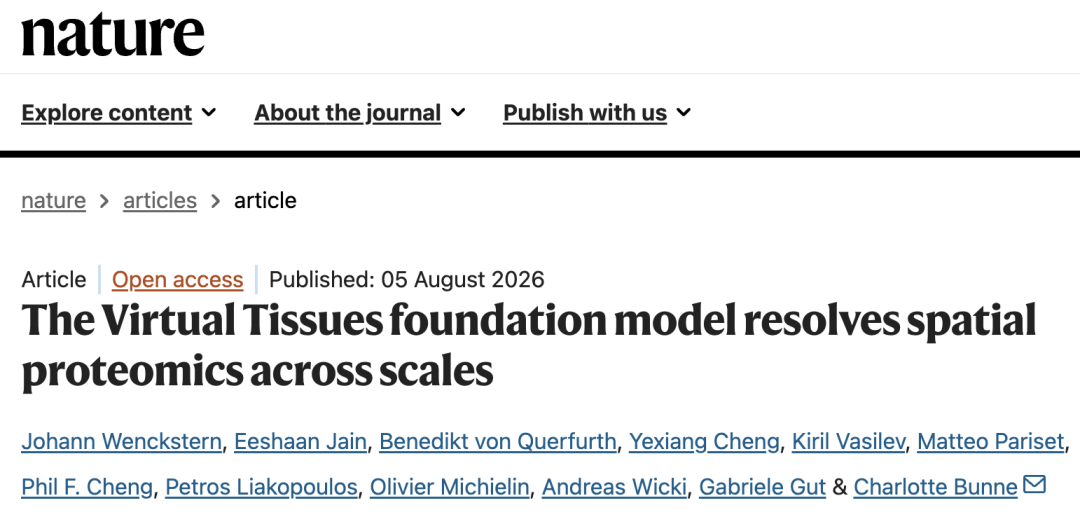Expand the Explore content menu
The width and height of the screenshot is (1080, 524).
pos(118,113)
